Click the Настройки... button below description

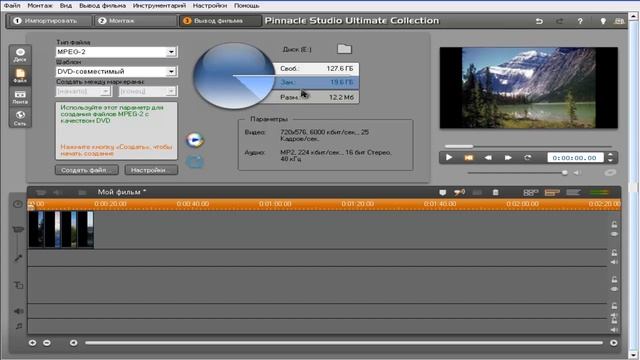(151, 170)
